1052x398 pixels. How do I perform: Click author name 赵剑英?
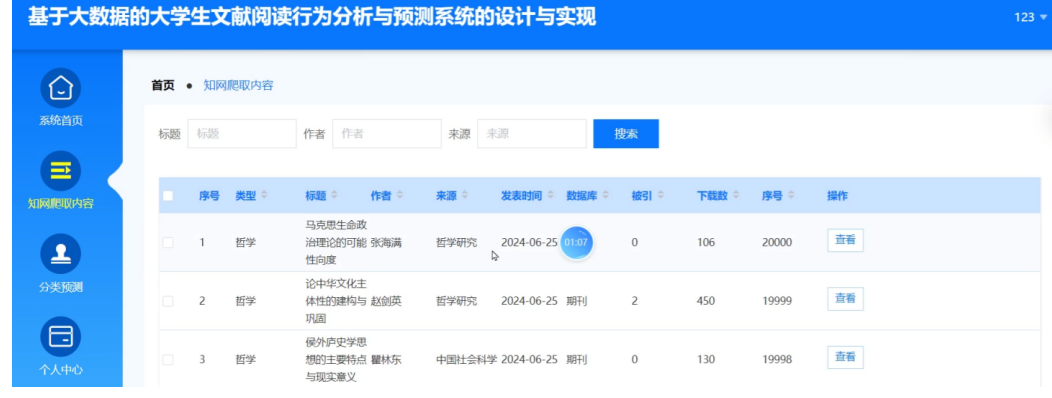point(386,301)
